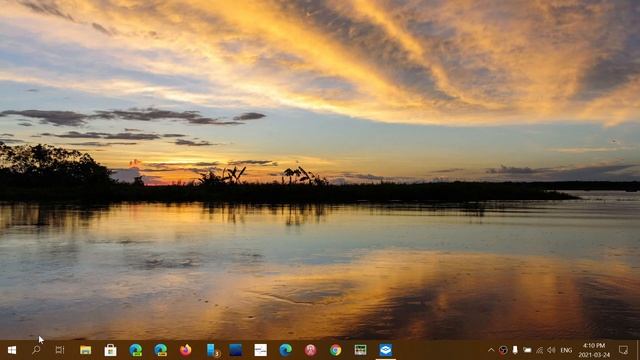Open the Windows Start menu
This screenshot has height=360, width=640.
point(12,350)
